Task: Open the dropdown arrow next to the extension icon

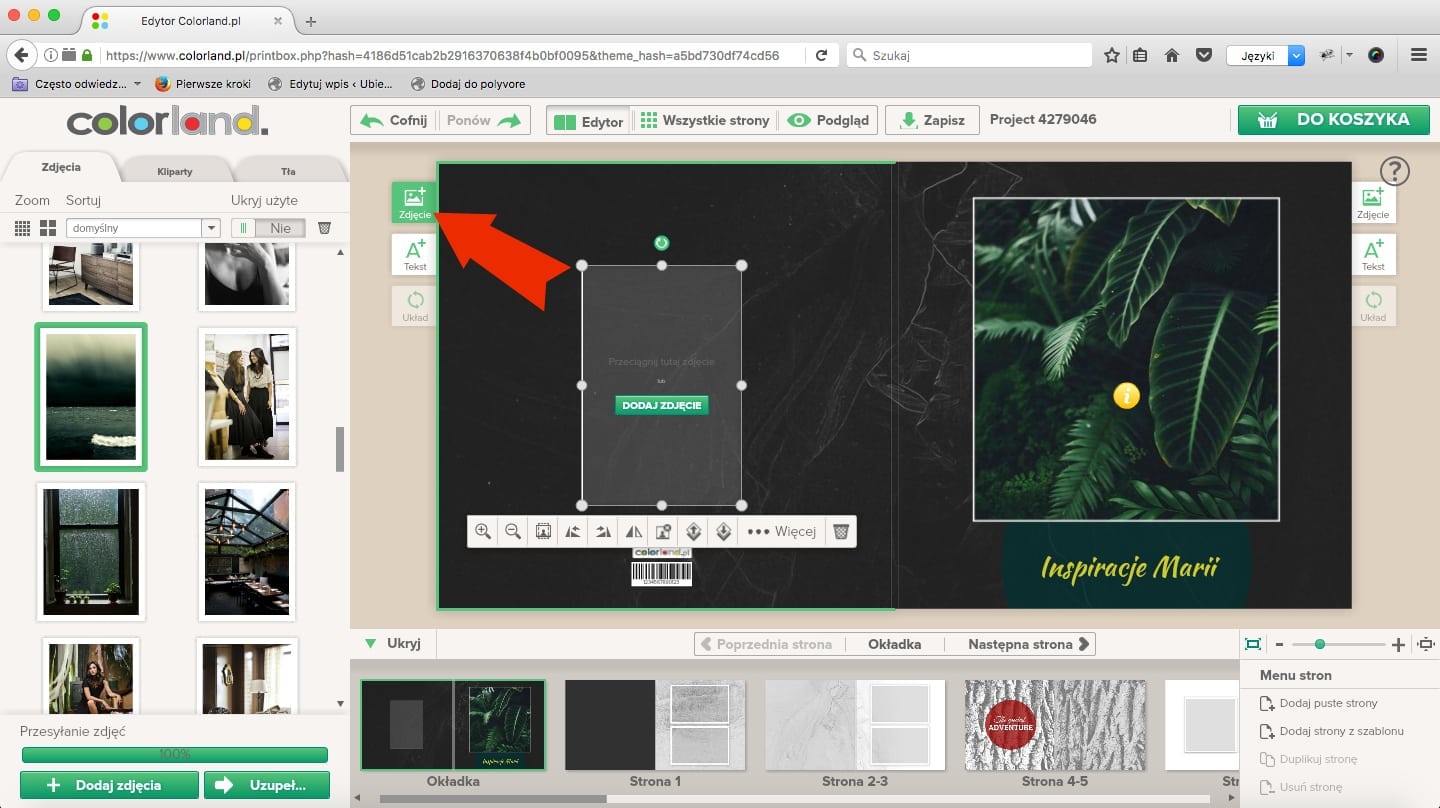Action: [1349, 55]
